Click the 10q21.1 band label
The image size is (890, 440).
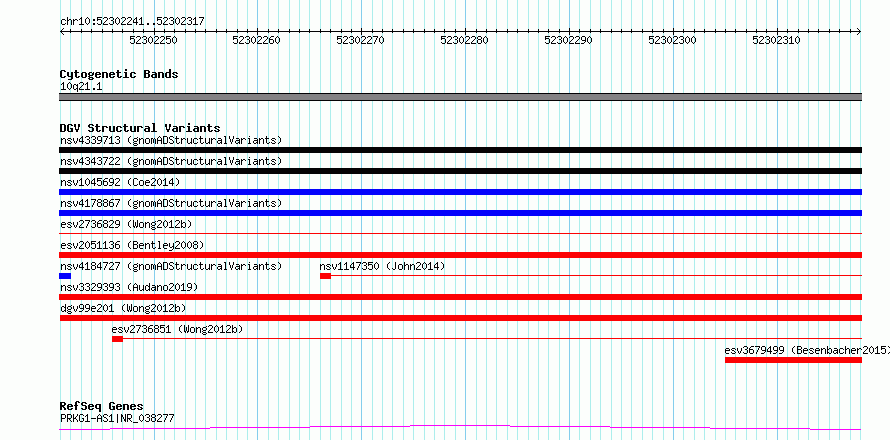tap(81, 87)
